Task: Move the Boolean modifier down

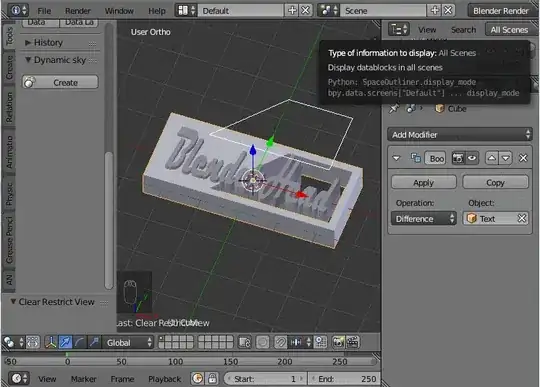Action: (x=506, y=158)
